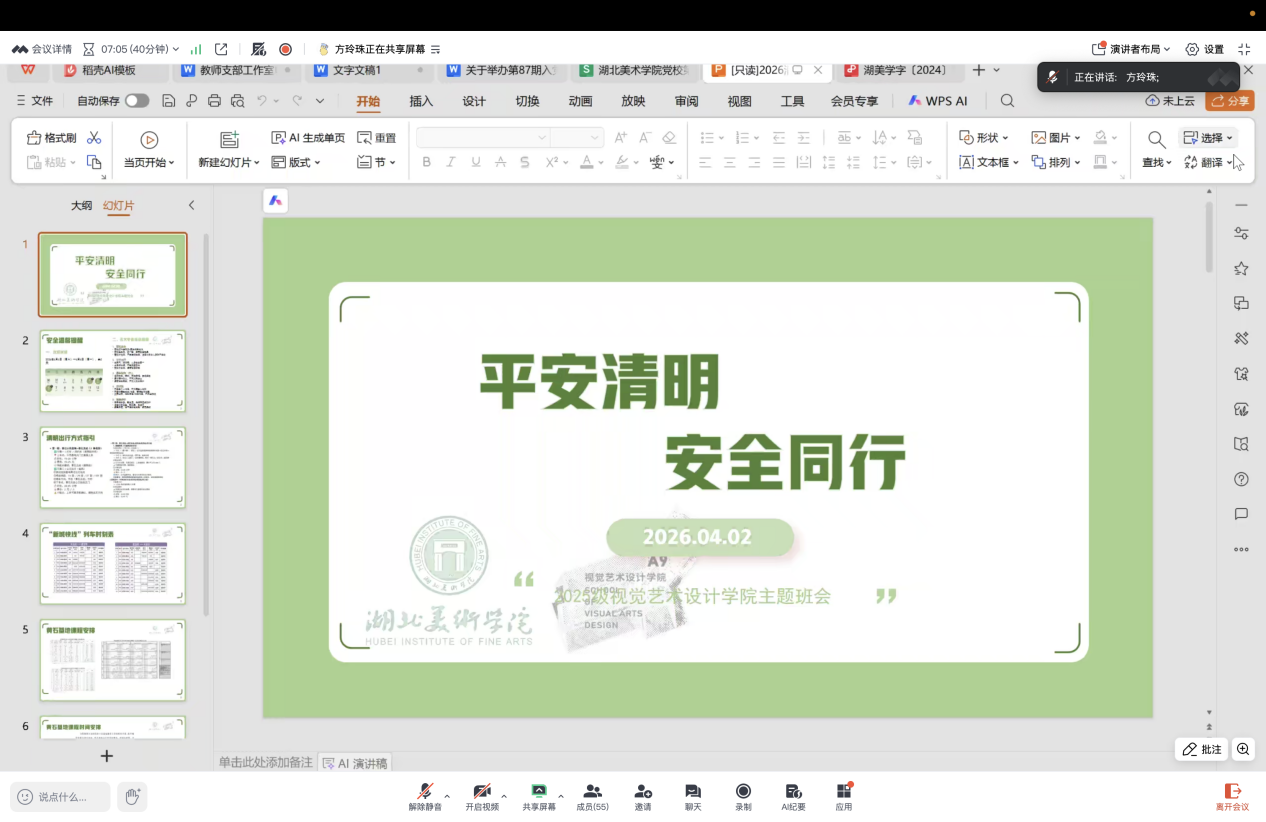Click the print icon in quick toolbar
The image size is (1266, 822).
(214, 101)
